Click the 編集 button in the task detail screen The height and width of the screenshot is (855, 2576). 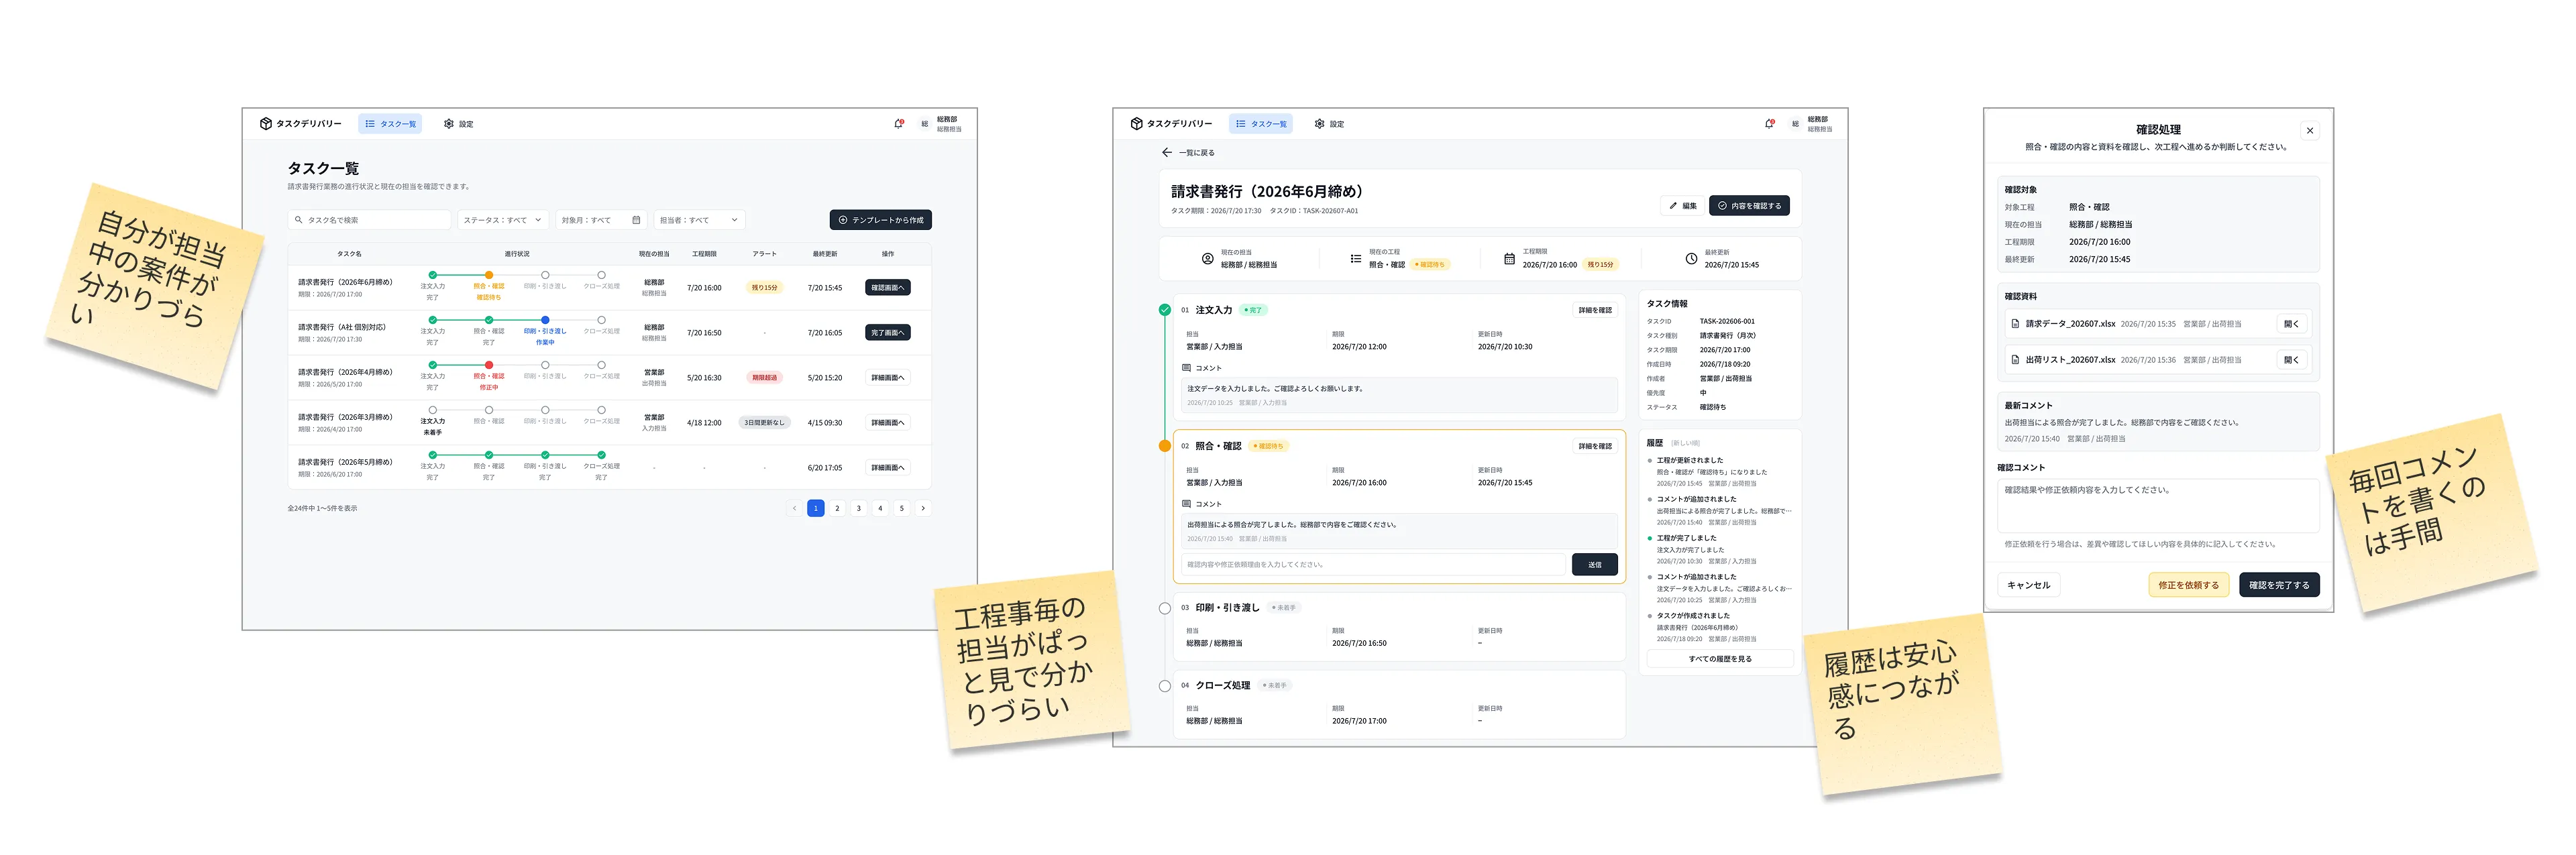pyautogui.click(x=1683, y=206)
